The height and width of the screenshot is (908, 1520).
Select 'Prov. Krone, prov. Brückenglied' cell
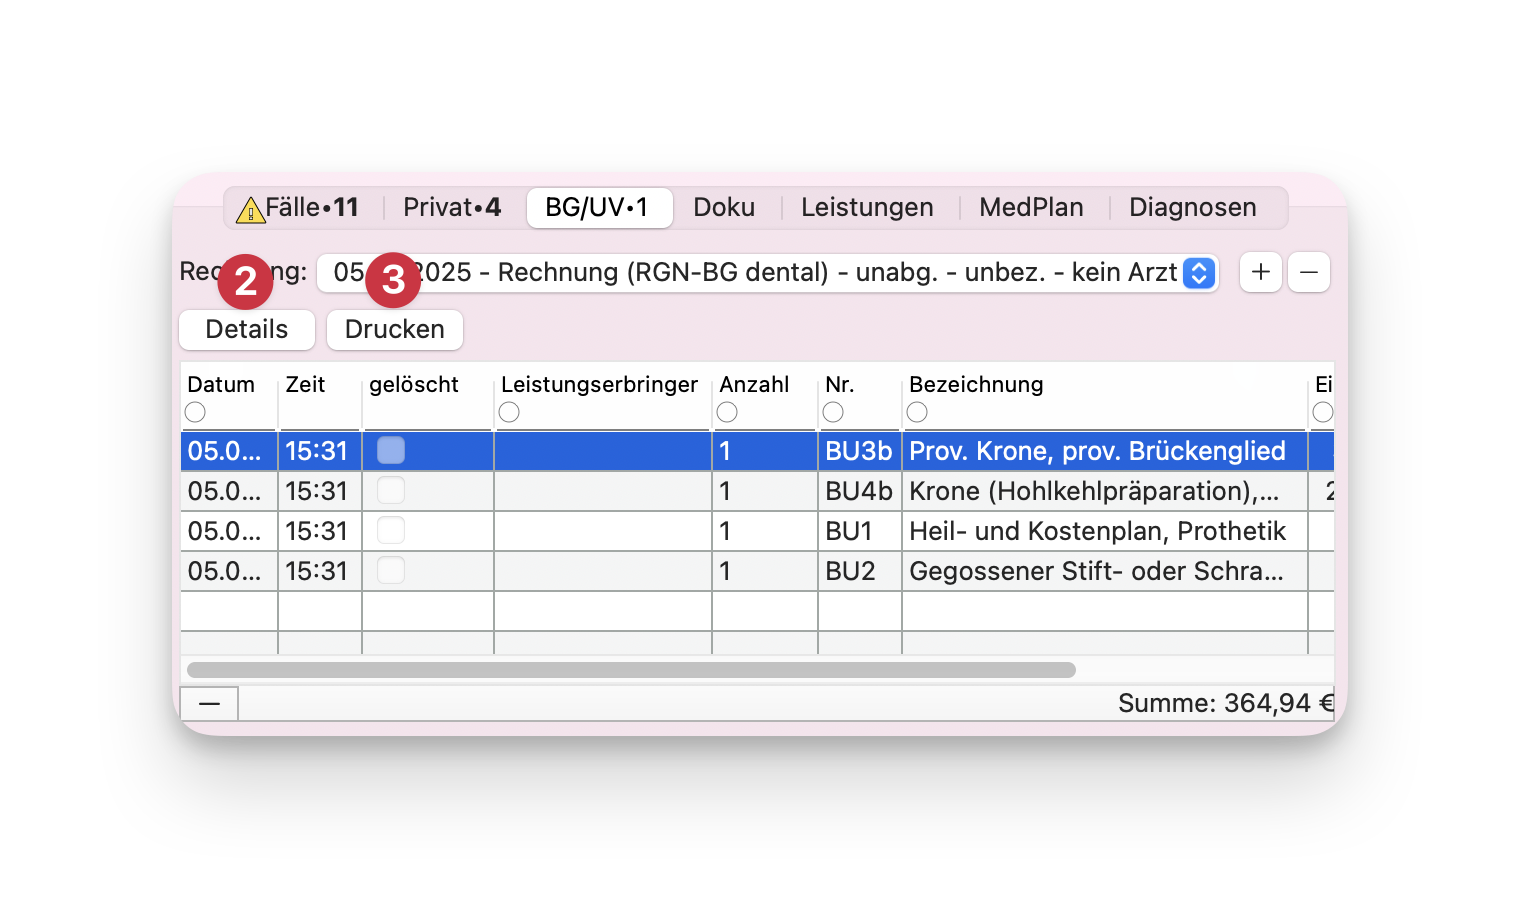pyautogui.click(x=1105, y=451)
